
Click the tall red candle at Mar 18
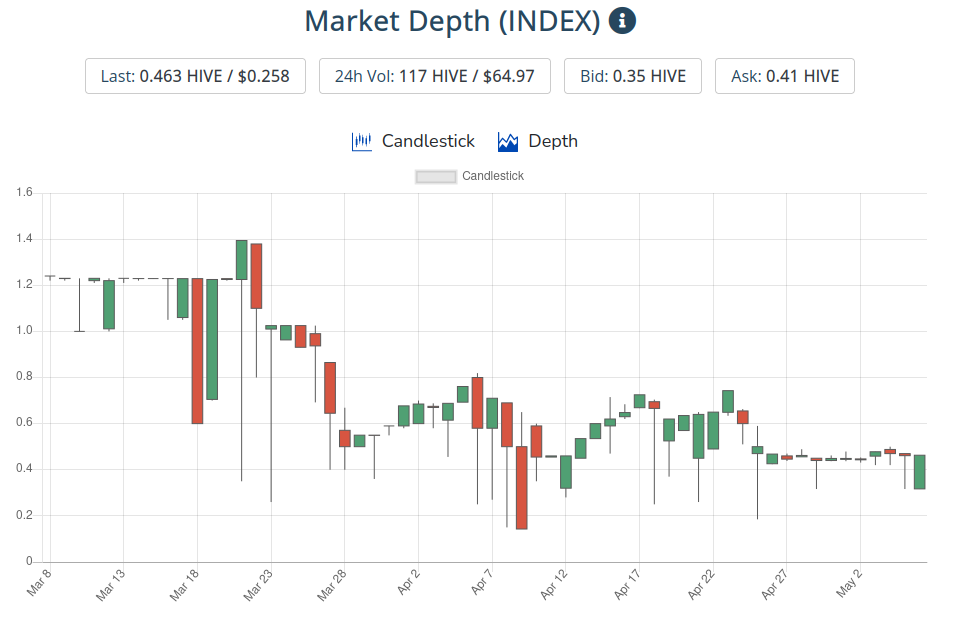197,351
